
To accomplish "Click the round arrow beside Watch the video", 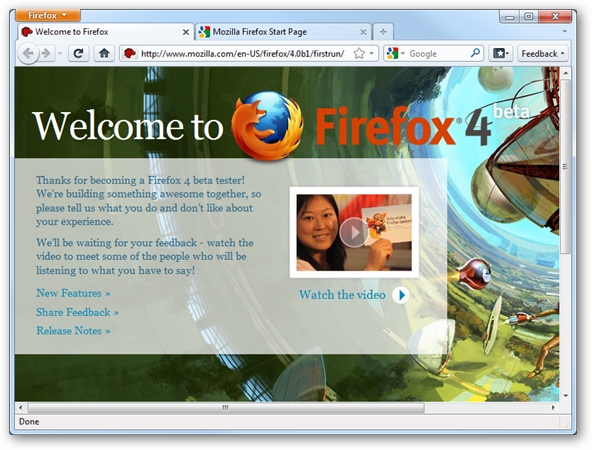I will click(x=401, y=295).
